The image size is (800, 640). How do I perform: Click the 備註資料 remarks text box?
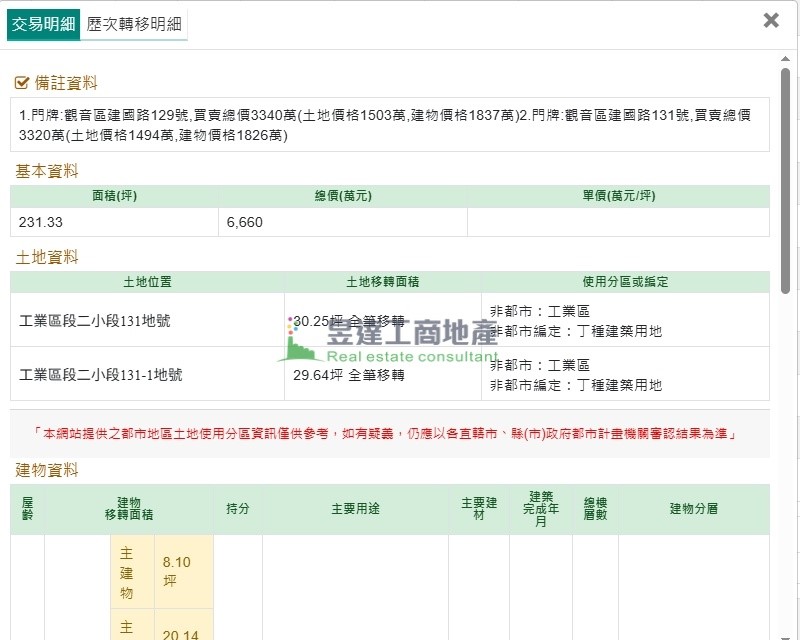390,125
